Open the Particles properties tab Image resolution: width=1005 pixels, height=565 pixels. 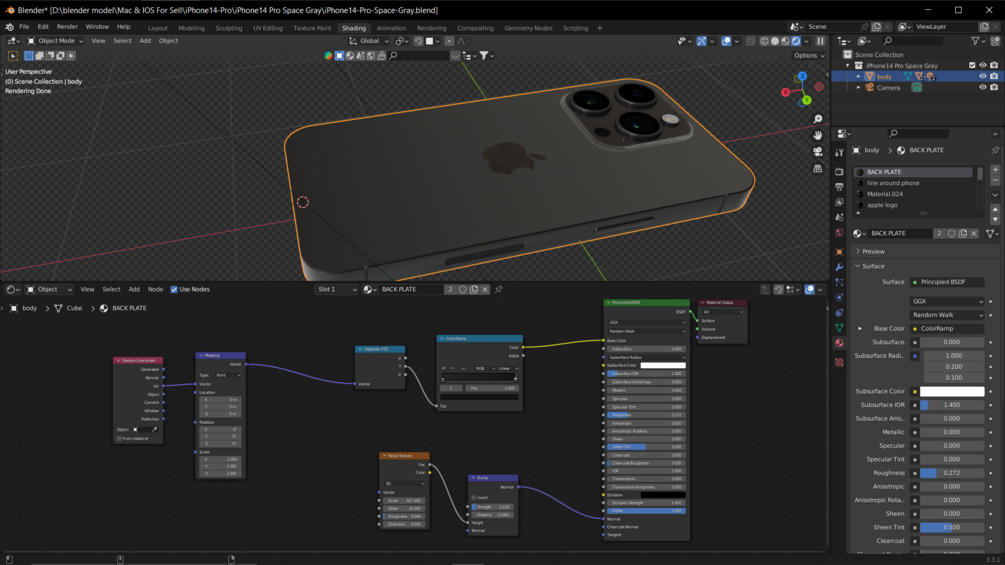point(839,282)
